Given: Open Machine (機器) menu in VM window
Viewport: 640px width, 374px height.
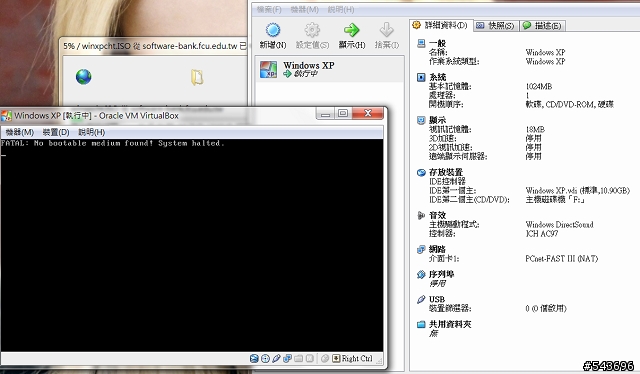Looking at the screenshot, I should [x=20, y=132].
